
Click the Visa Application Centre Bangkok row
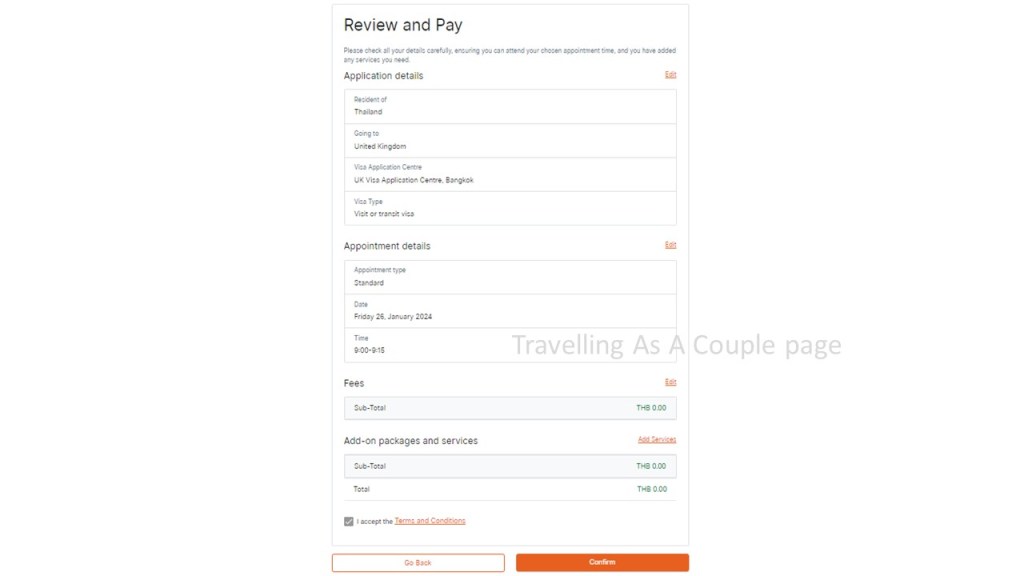tap(510, 174)
